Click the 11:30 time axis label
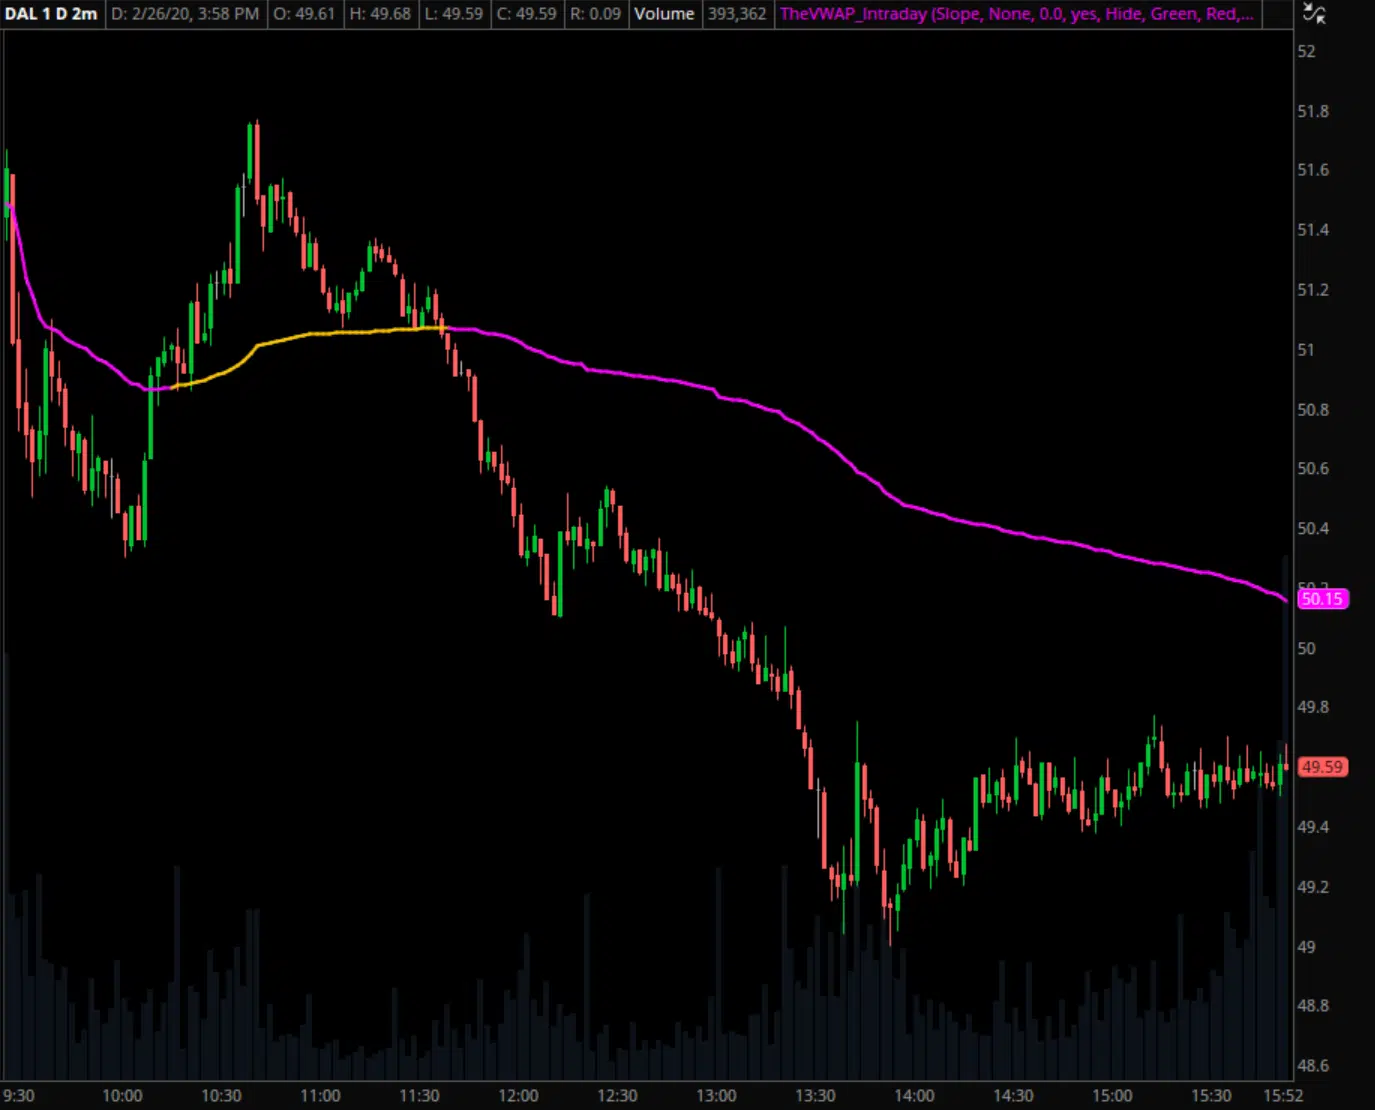 [419, 1095]
